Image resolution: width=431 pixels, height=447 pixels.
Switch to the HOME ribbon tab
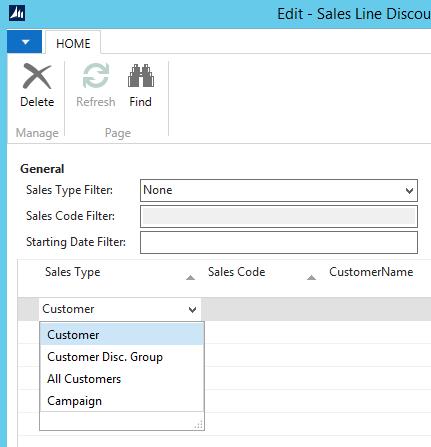73,43
